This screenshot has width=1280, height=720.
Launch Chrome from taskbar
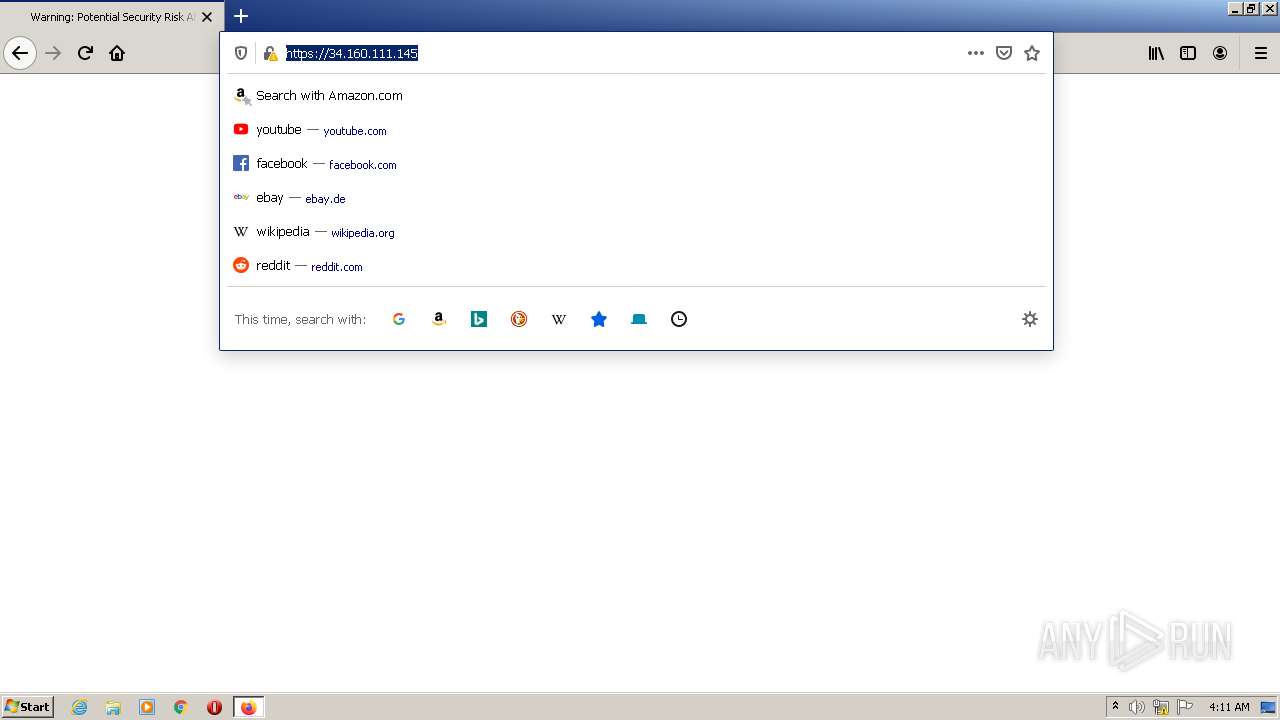pos(181,707)
